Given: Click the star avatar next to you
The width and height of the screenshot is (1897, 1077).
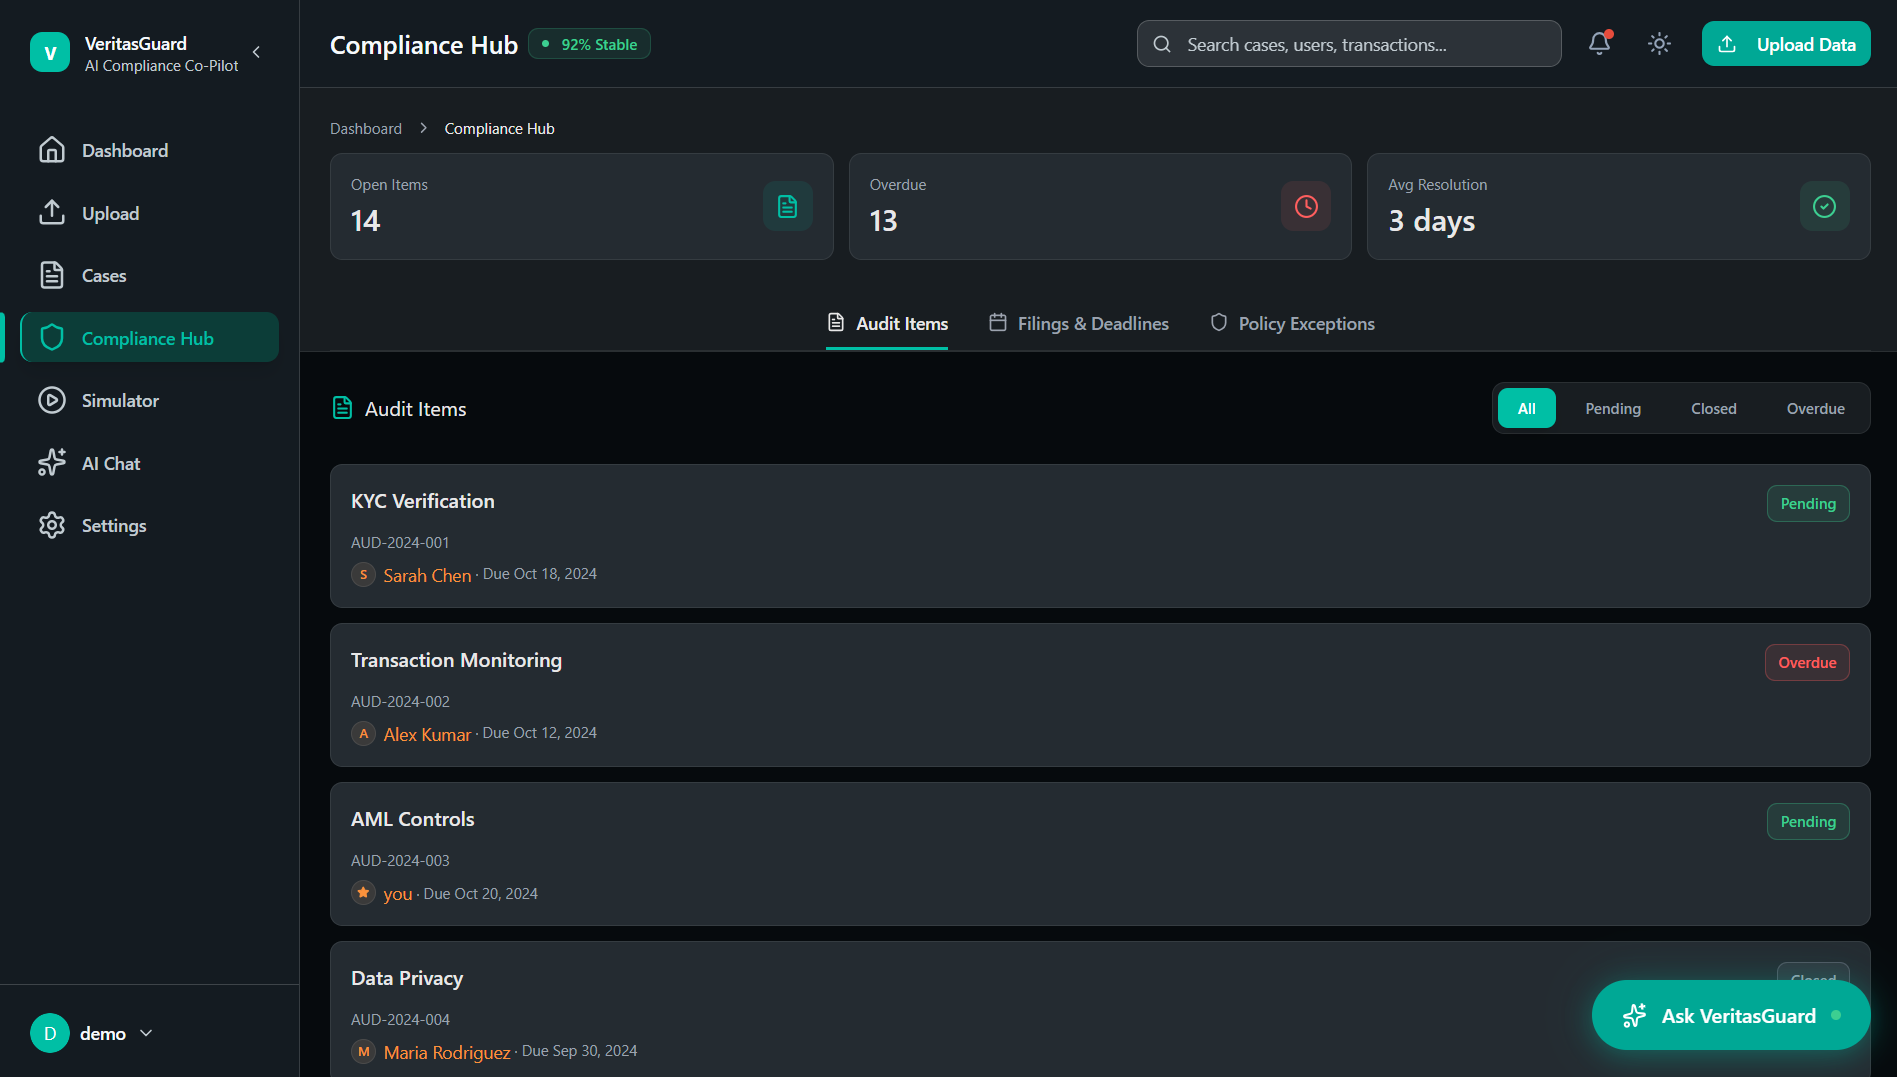Looking at the screenshot, I should pyautogui.click(x=363, y=893).
